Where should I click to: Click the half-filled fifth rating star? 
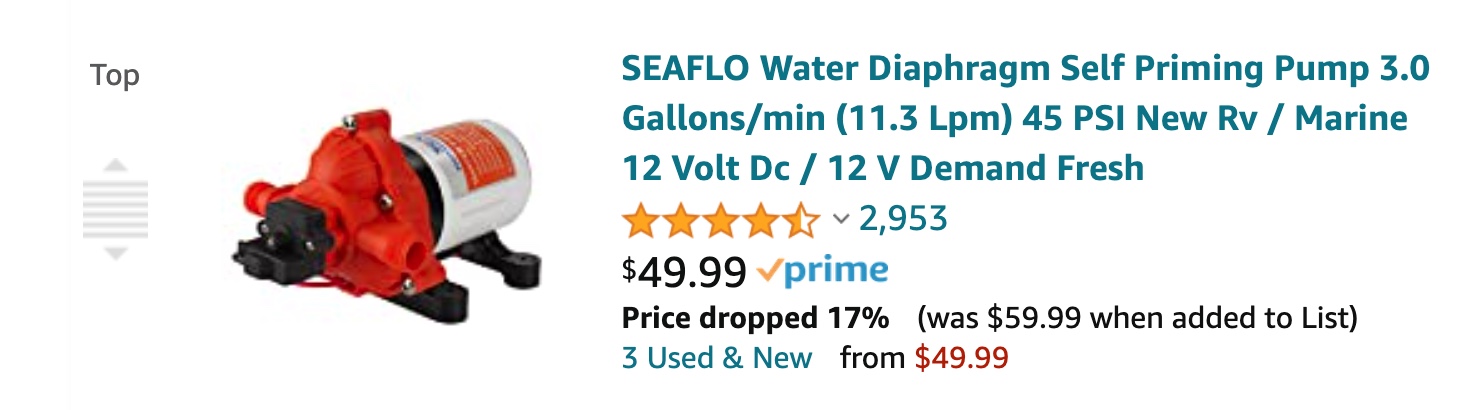(x=801, y=219)
